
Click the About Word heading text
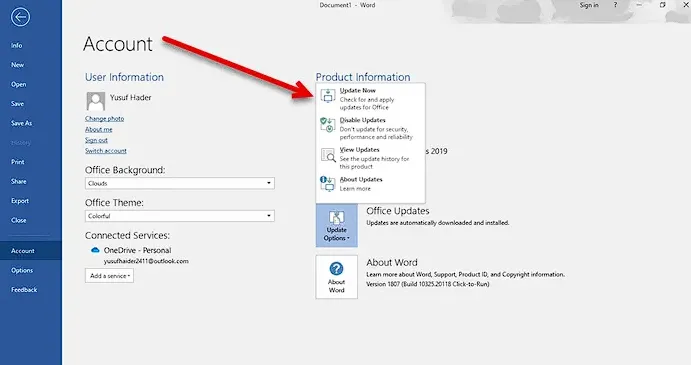[392, 262]
